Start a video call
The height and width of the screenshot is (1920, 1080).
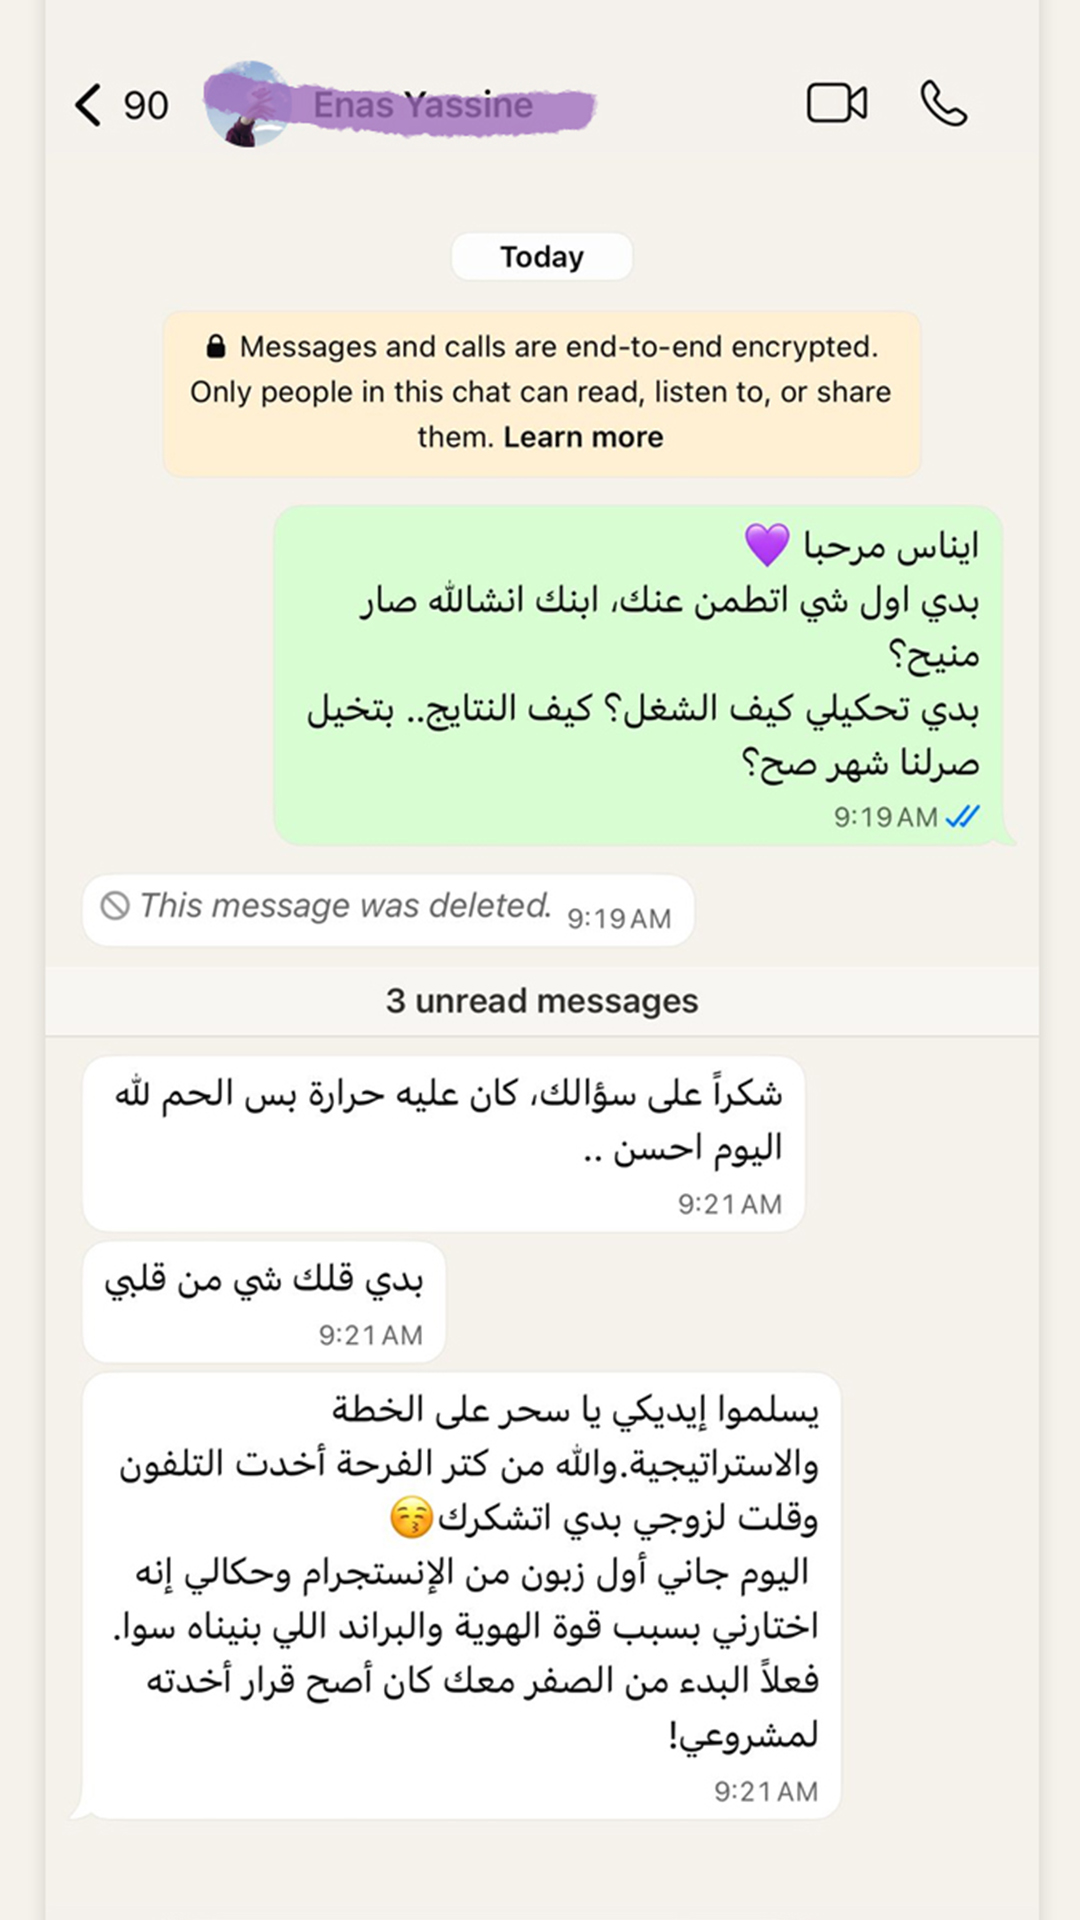837,104
